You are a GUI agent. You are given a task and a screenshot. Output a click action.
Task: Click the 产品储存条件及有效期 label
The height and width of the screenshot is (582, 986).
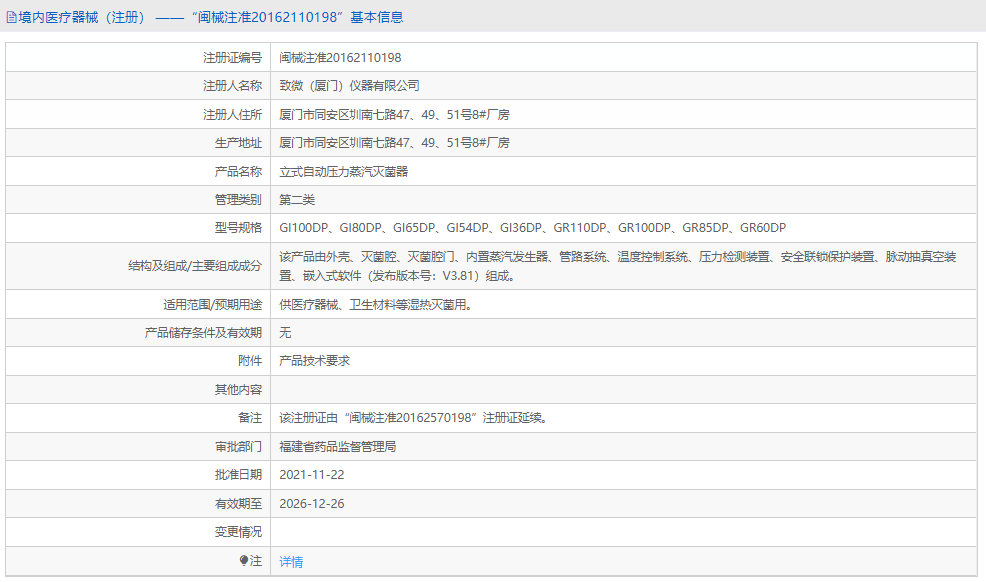pyautogui.click(x=203, y=333)
